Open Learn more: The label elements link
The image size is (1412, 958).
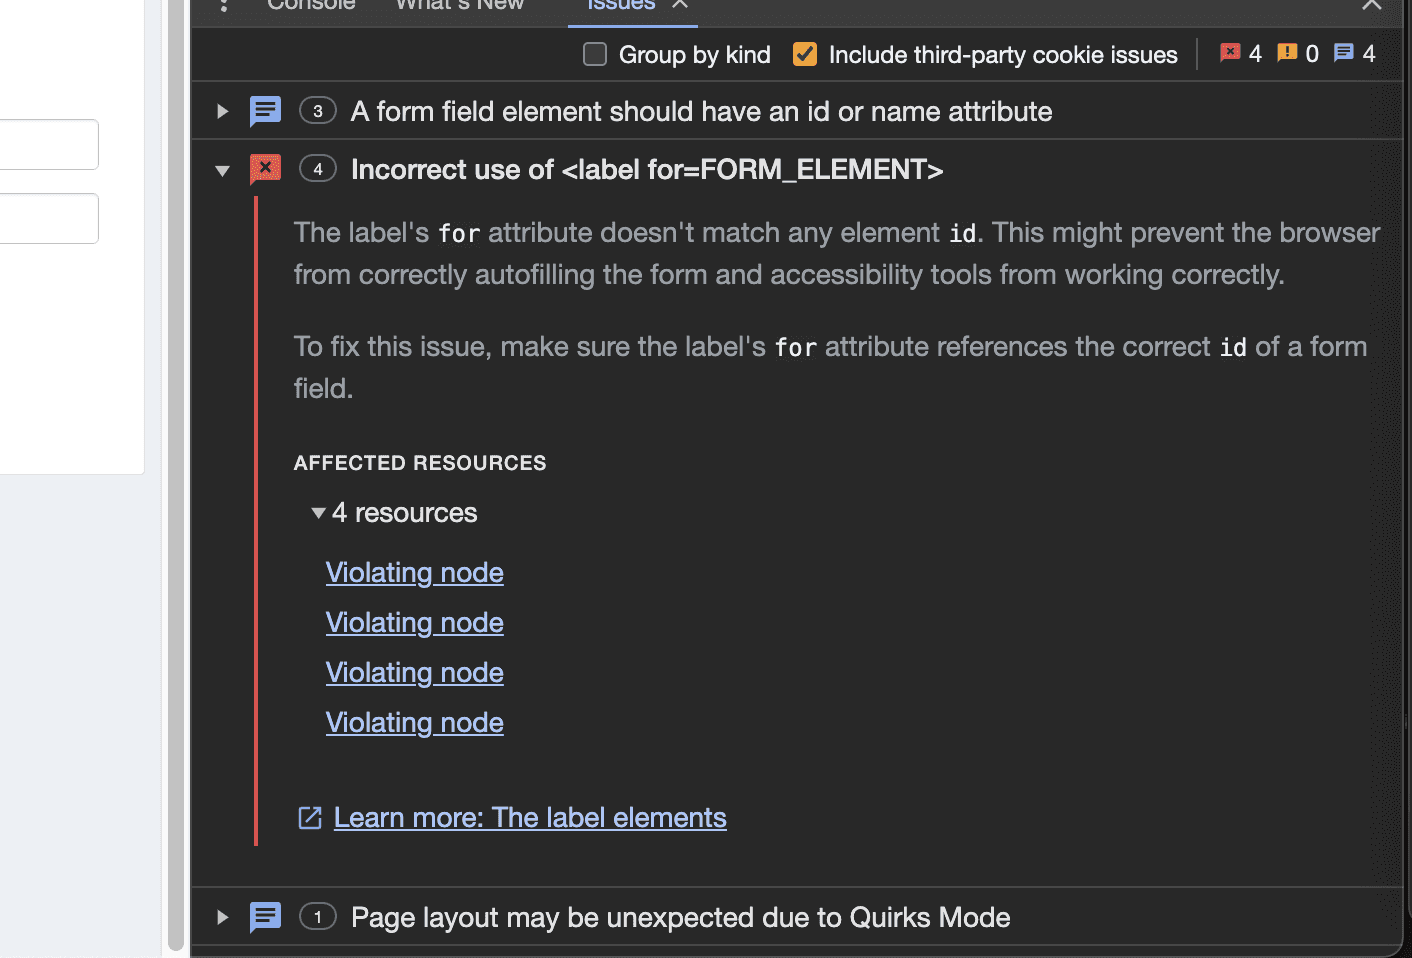[530, 818]
